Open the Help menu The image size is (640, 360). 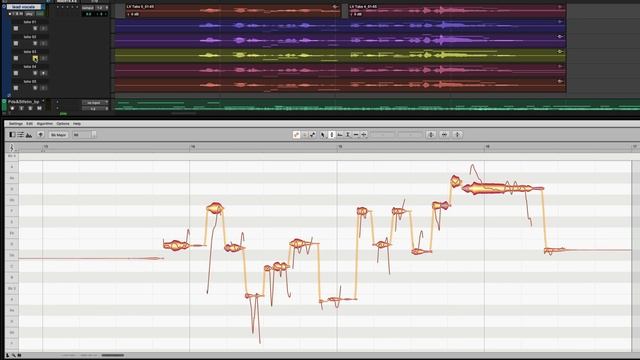click(x=77, y=124)
